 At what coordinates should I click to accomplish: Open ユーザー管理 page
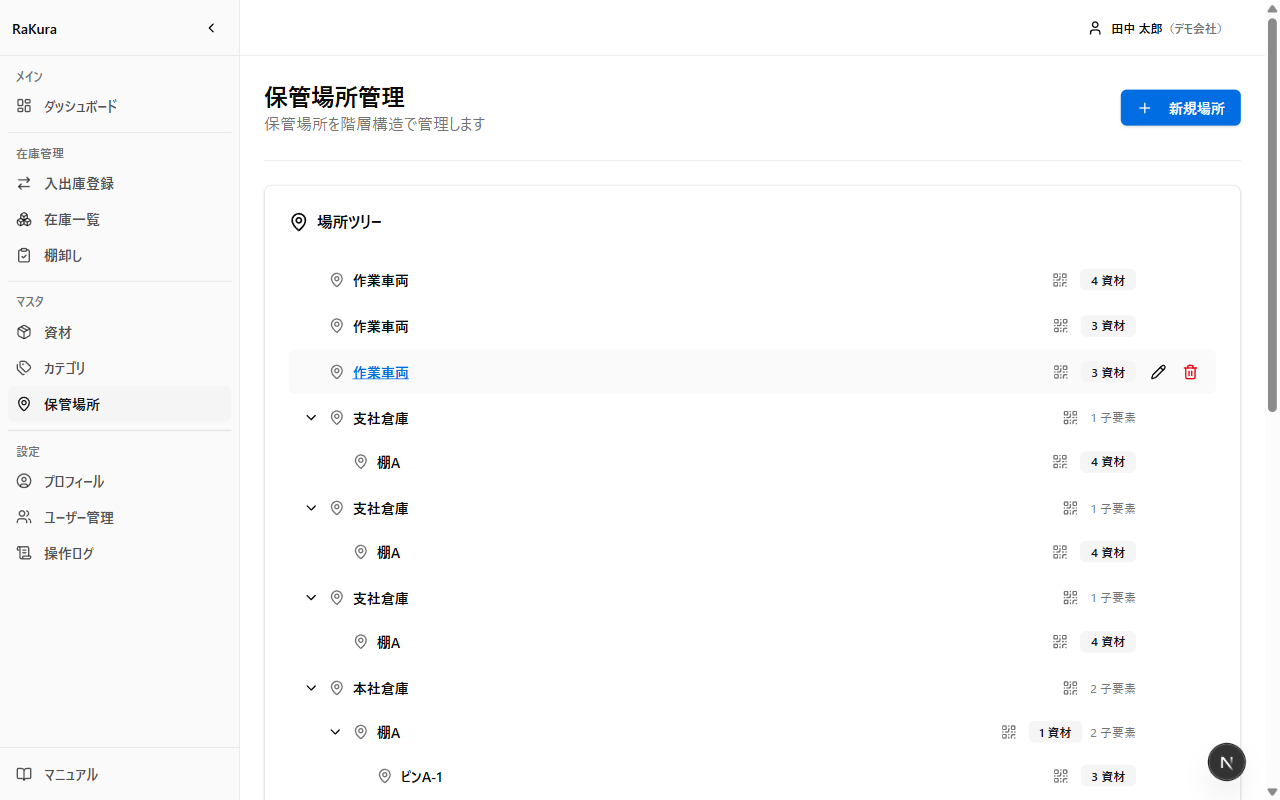pos(120,518)
